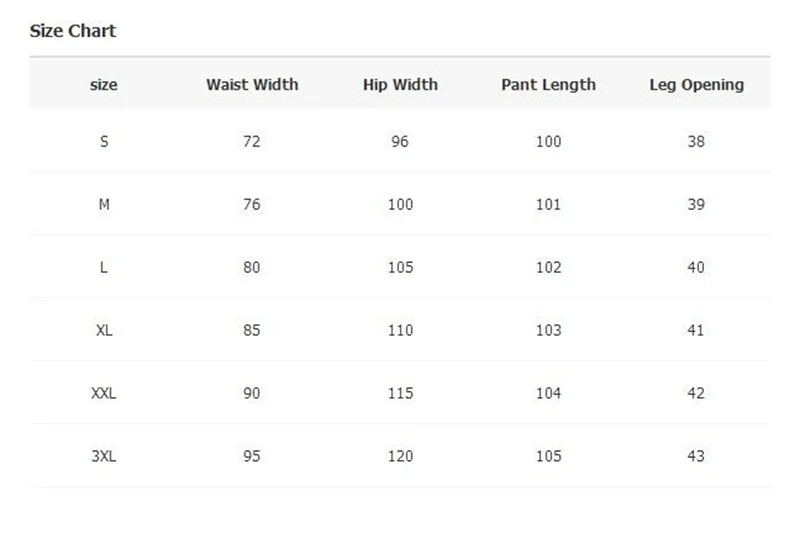Click leg opening value 38
This screenshot has height=533, width=800.
696,141
